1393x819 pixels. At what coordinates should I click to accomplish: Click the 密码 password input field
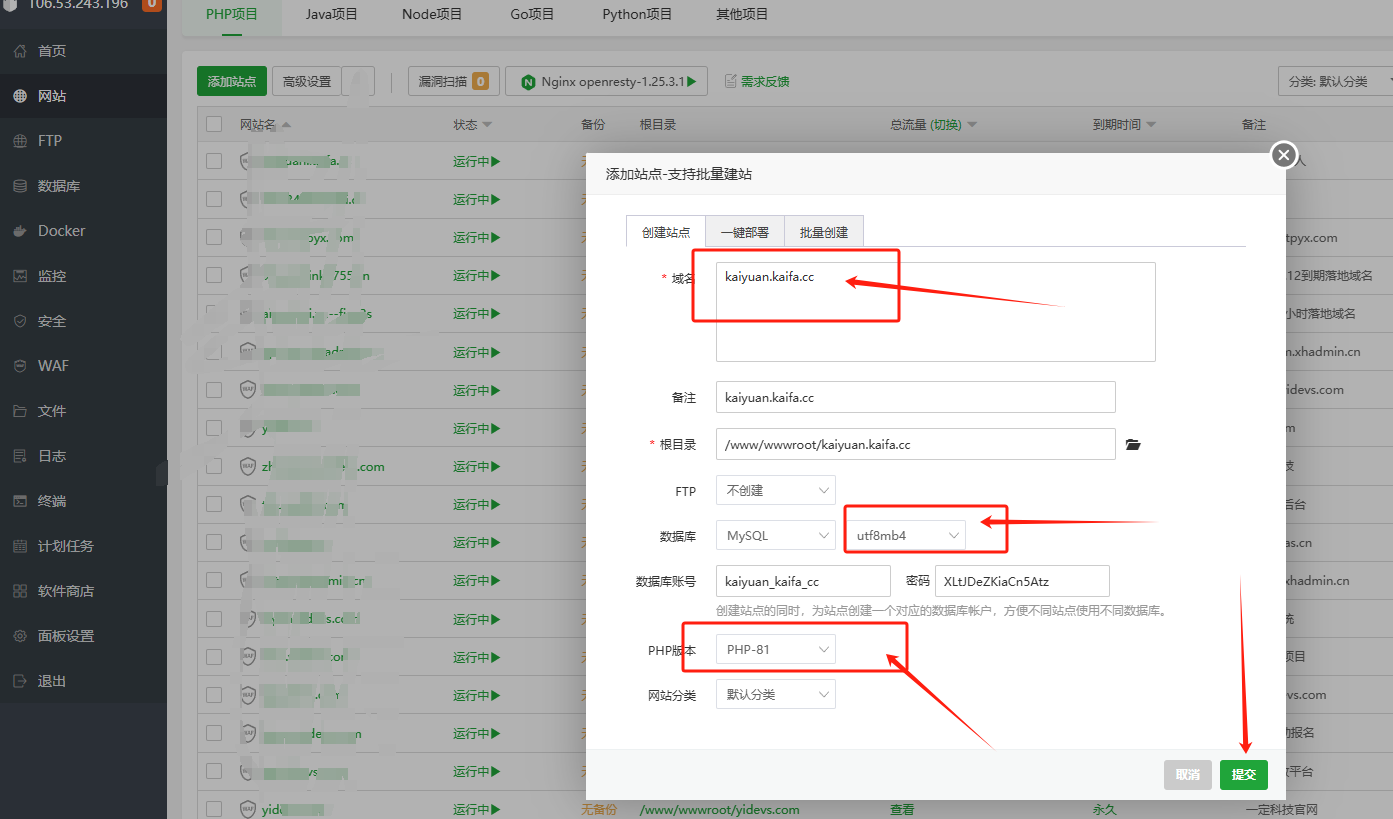[1022, 581]
